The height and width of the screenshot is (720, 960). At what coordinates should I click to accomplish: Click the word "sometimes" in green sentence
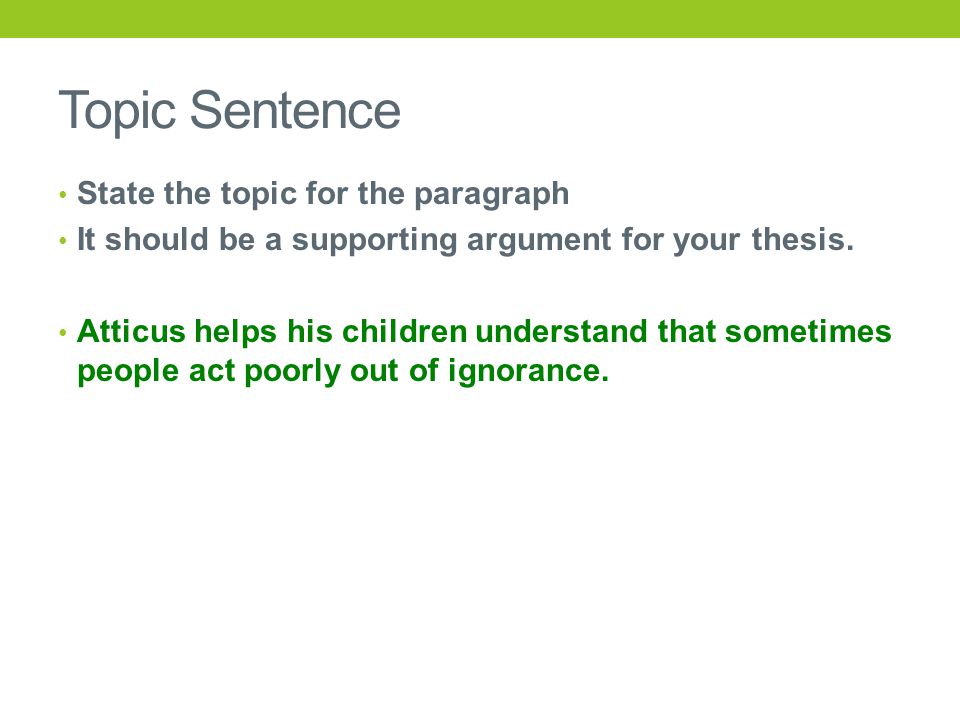808,331
